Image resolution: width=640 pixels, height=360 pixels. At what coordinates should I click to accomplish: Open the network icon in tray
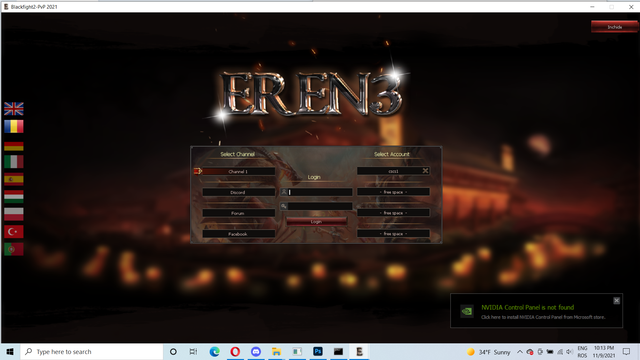(x=560, y=352)
